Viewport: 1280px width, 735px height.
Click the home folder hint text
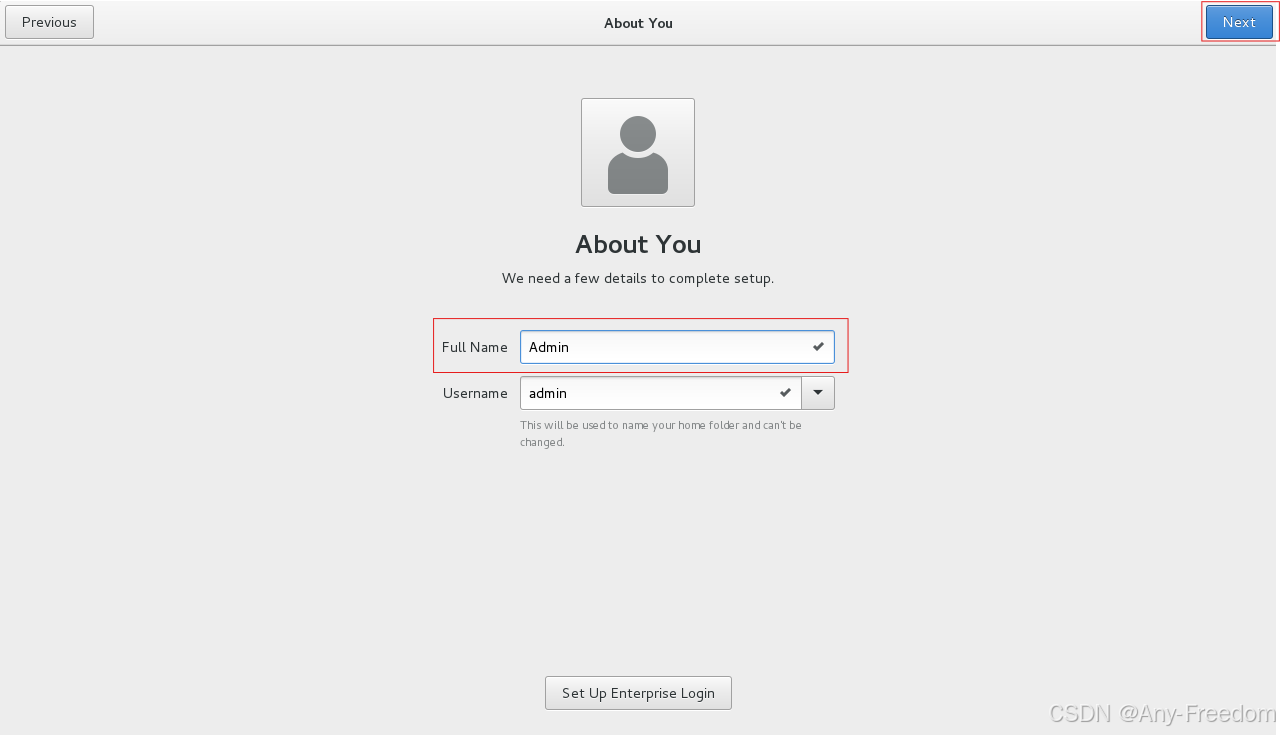(x=661, y=433)
